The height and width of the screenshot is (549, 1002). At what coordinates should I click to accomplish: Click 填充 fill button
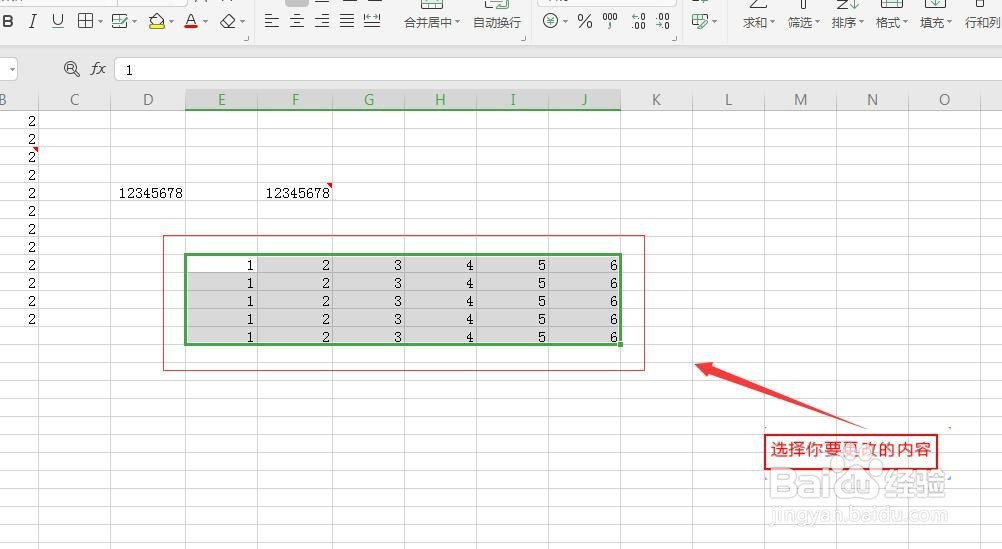932,22
